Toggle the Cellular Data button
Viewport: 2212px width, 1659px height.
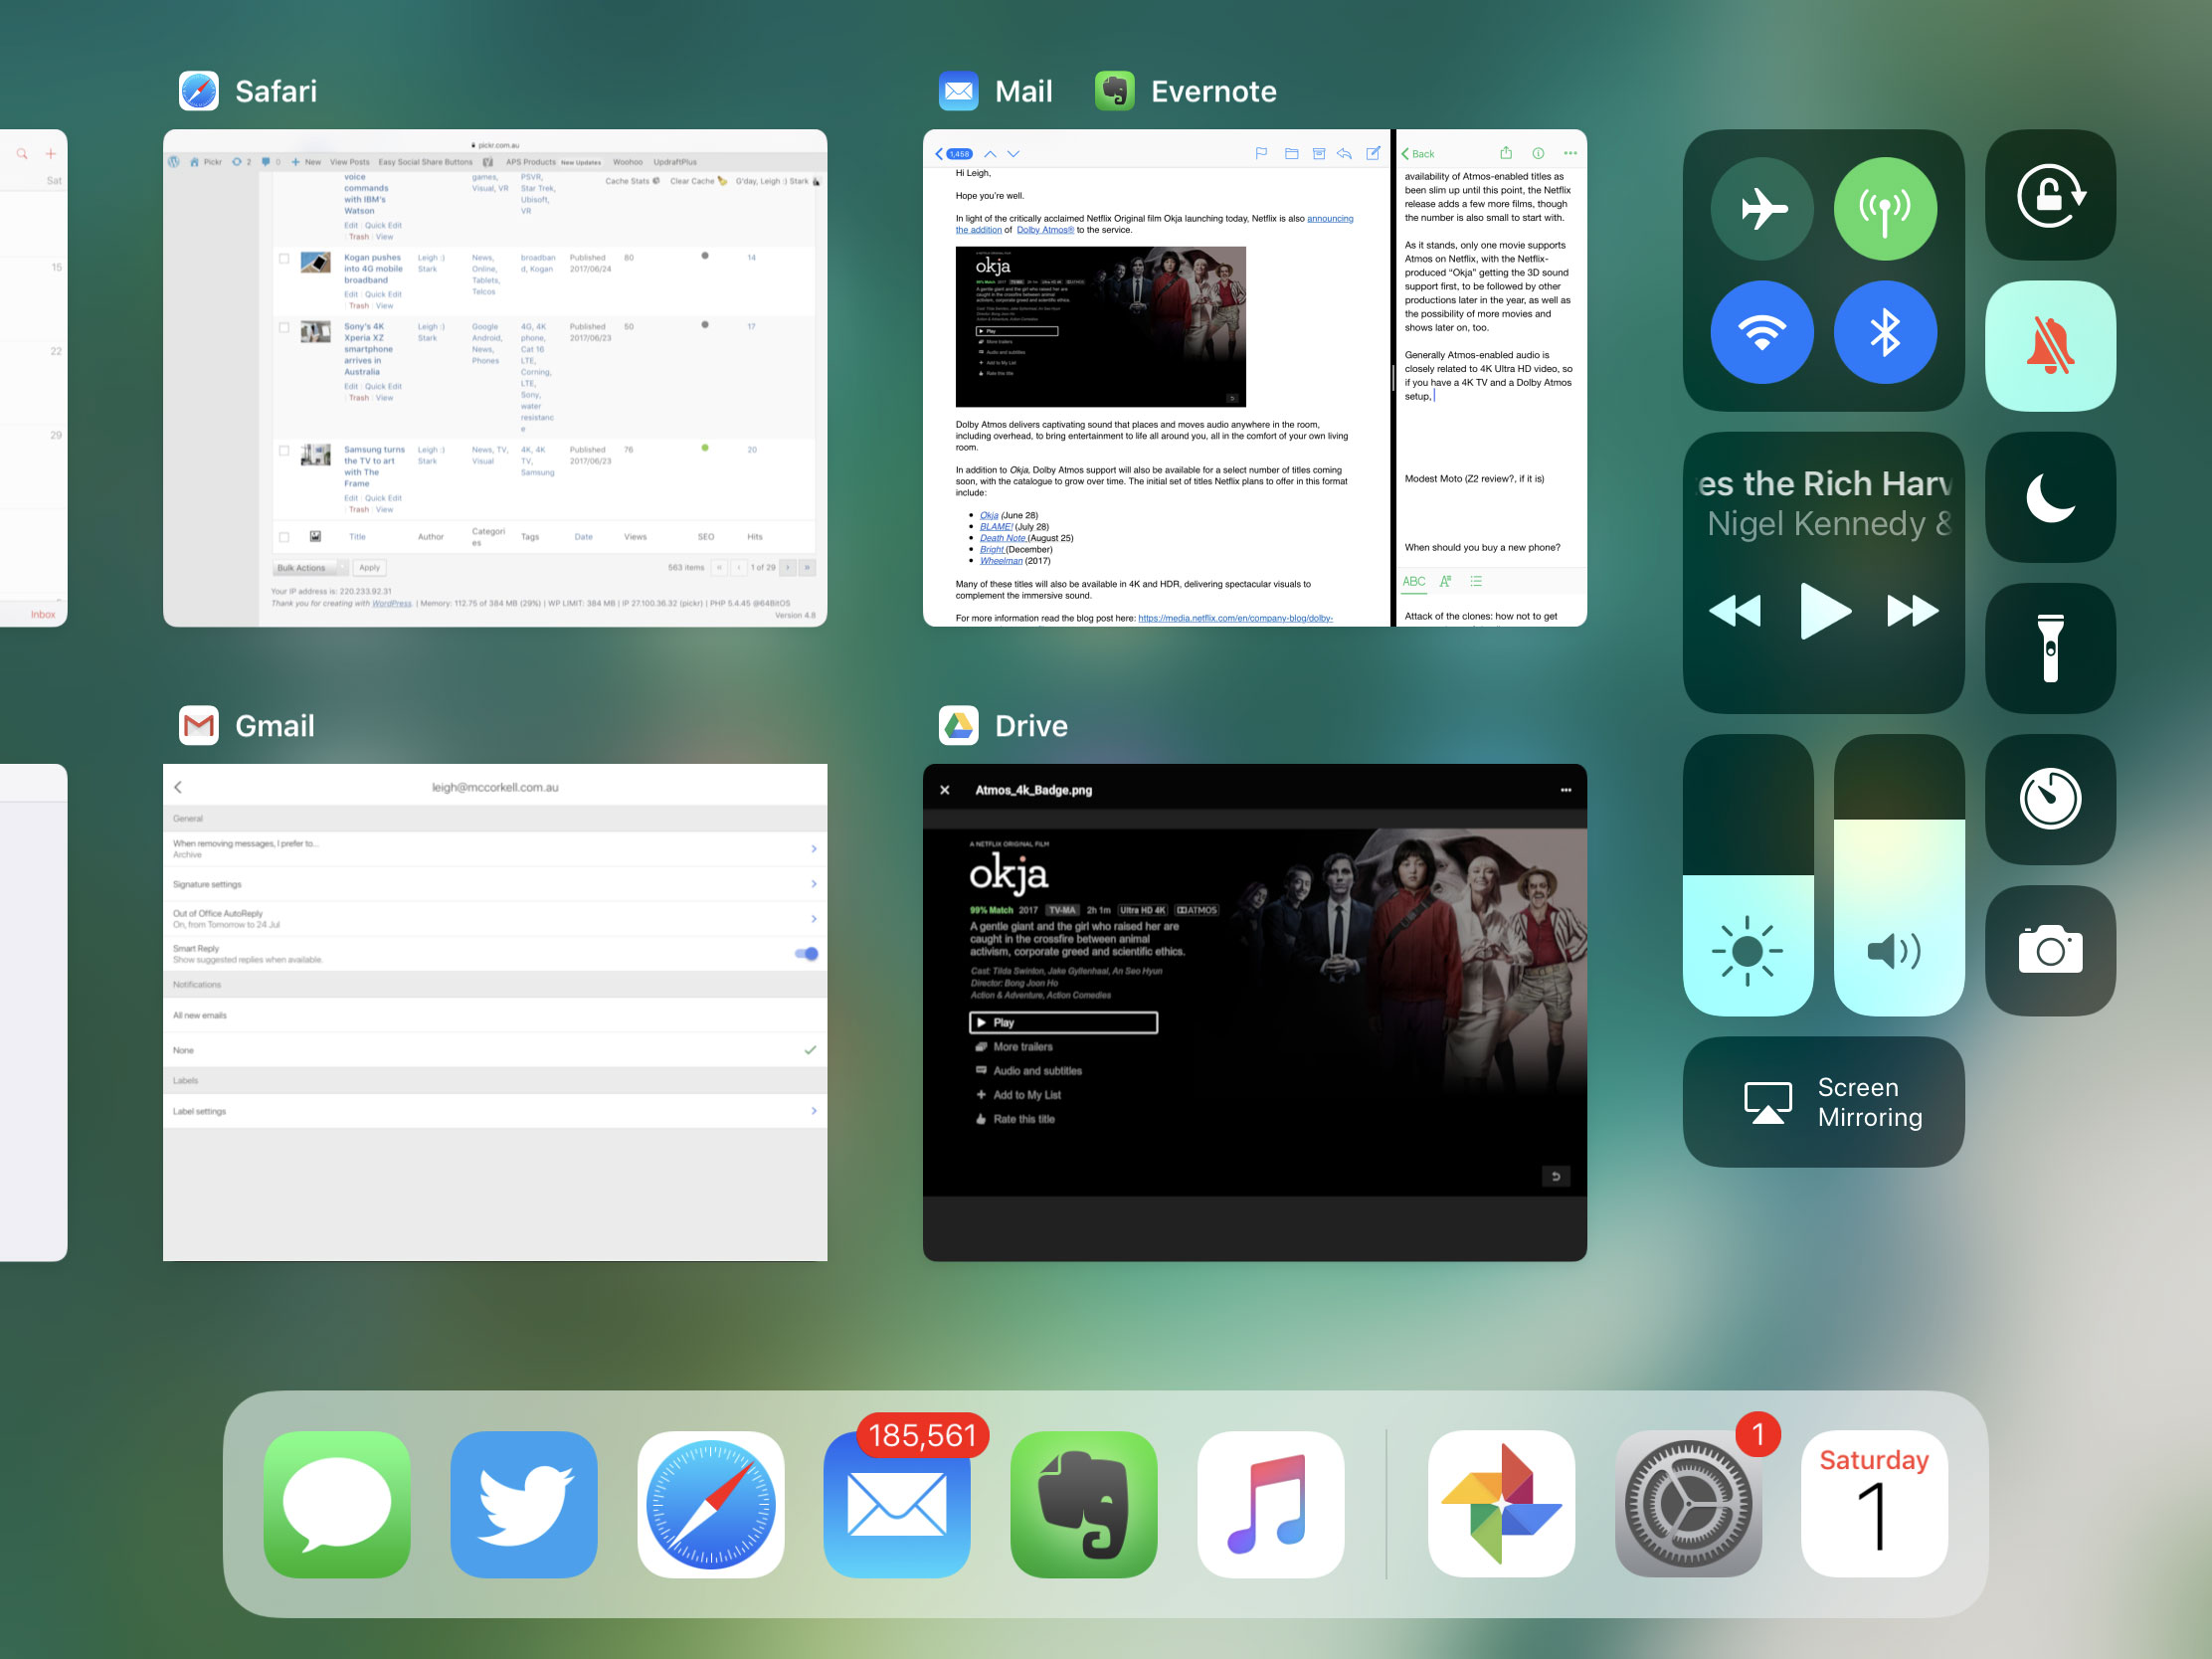1885,209
